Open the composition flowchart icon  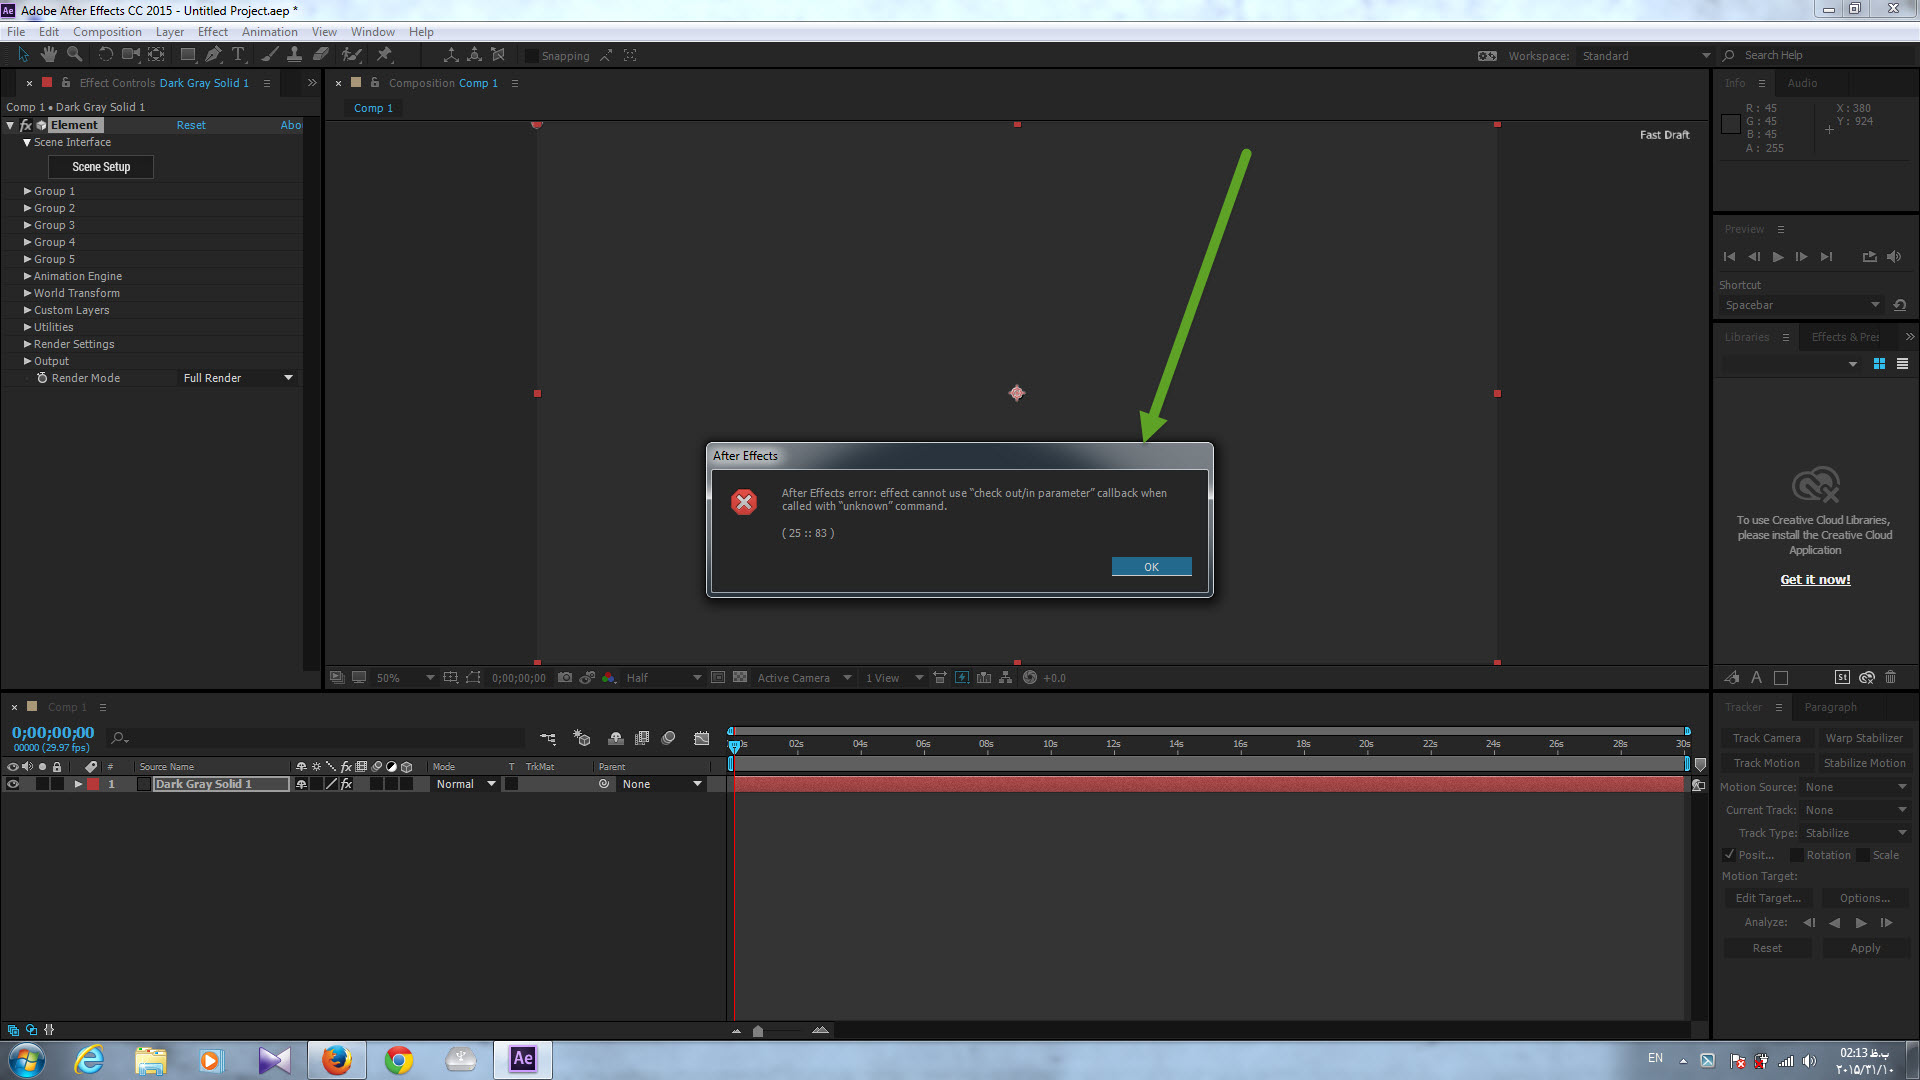[x=1006, y=678]
